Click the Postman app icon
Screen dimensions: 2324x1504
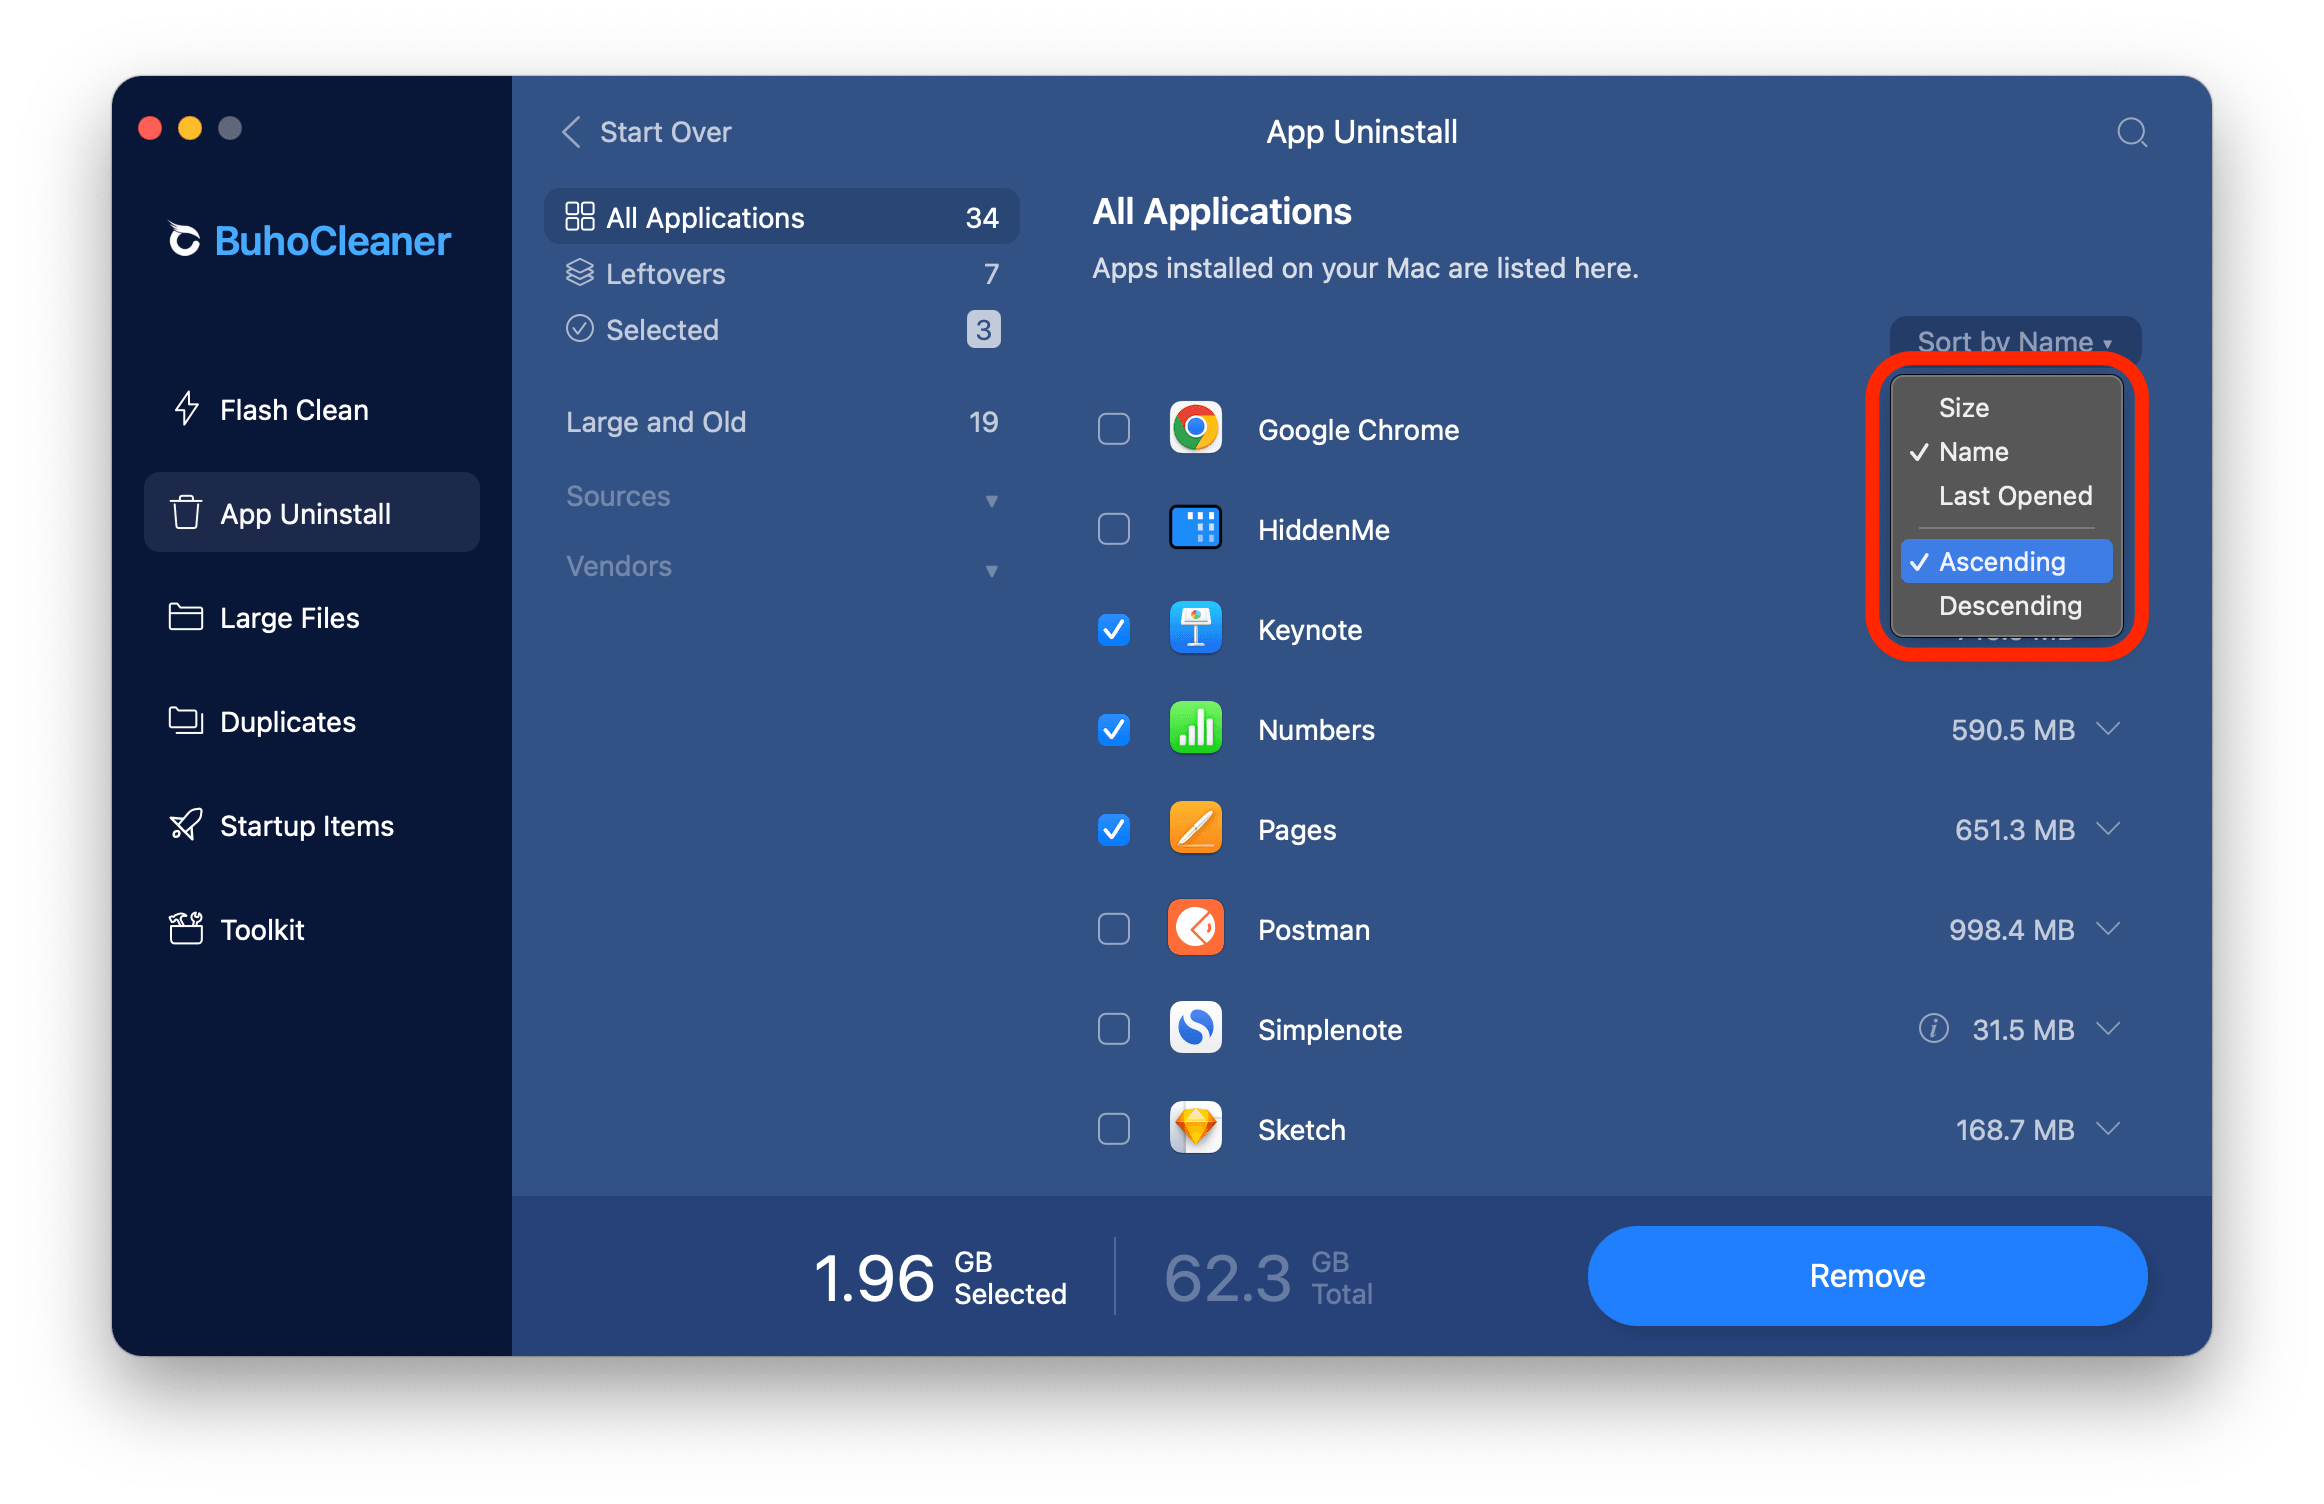(x=1196, y=929)
